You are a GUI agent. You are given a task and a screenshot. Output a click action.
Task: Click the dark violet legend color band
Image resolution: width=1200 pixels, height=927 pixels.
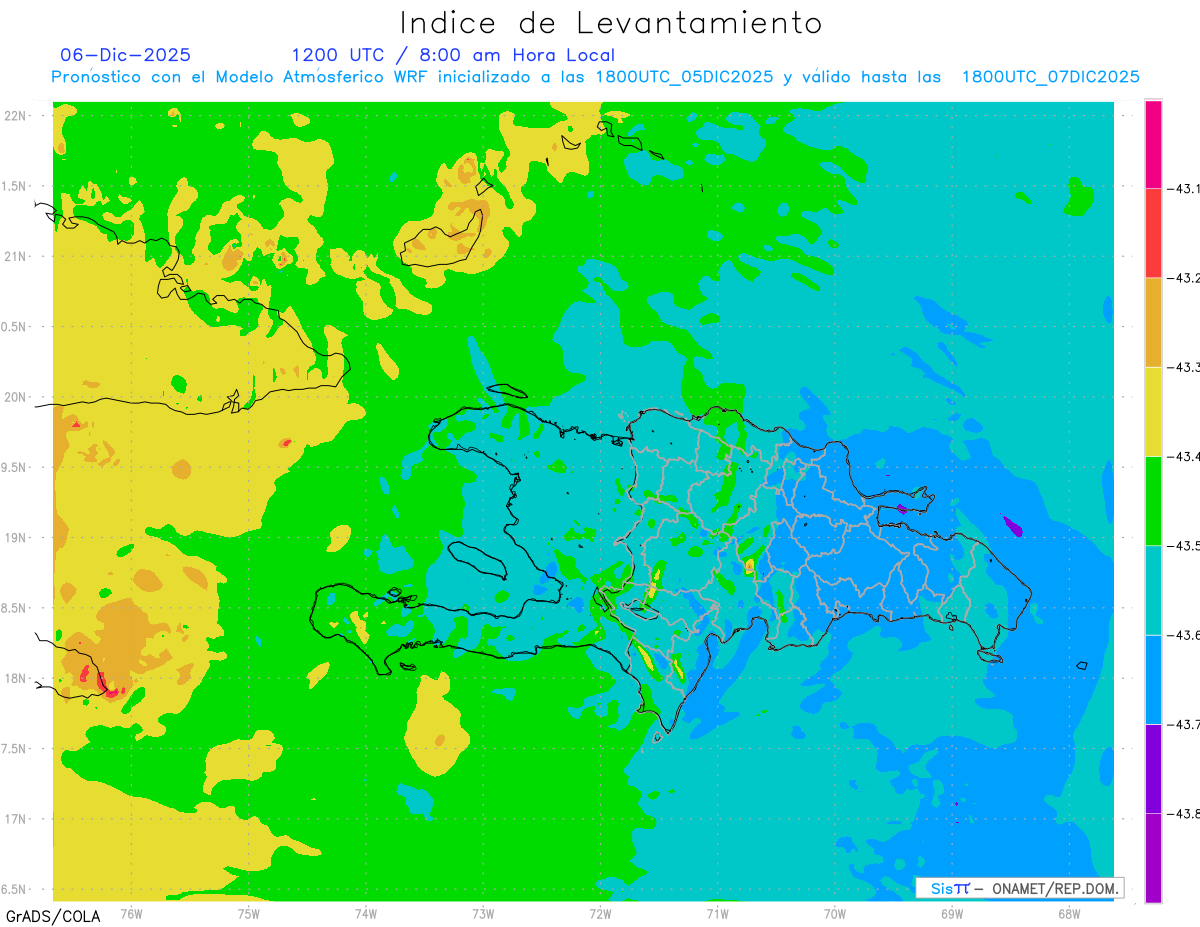[1153, 768]
